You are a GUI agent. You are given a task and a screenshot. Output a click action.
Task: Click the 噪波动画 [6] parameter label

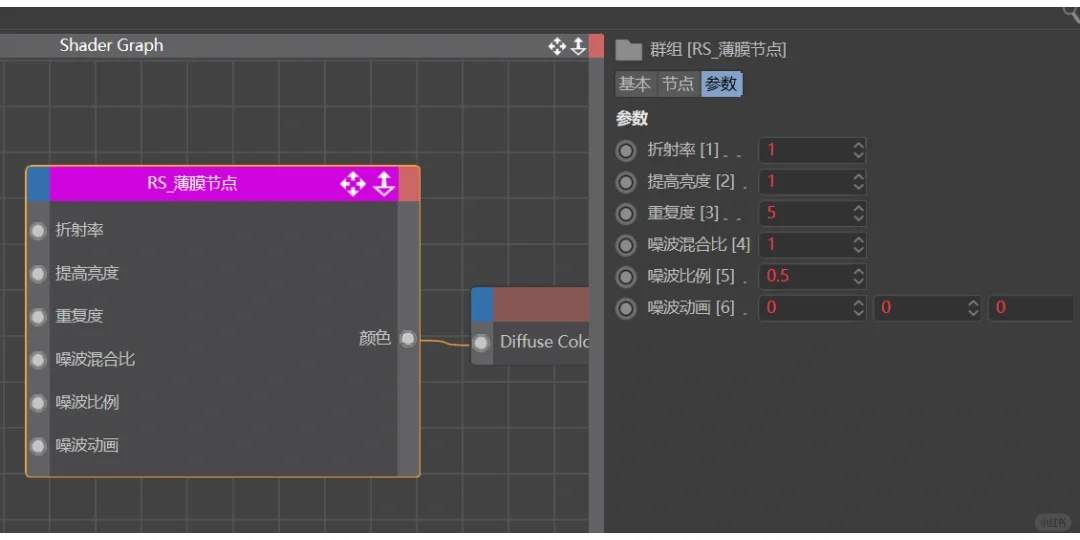(692, 308)
